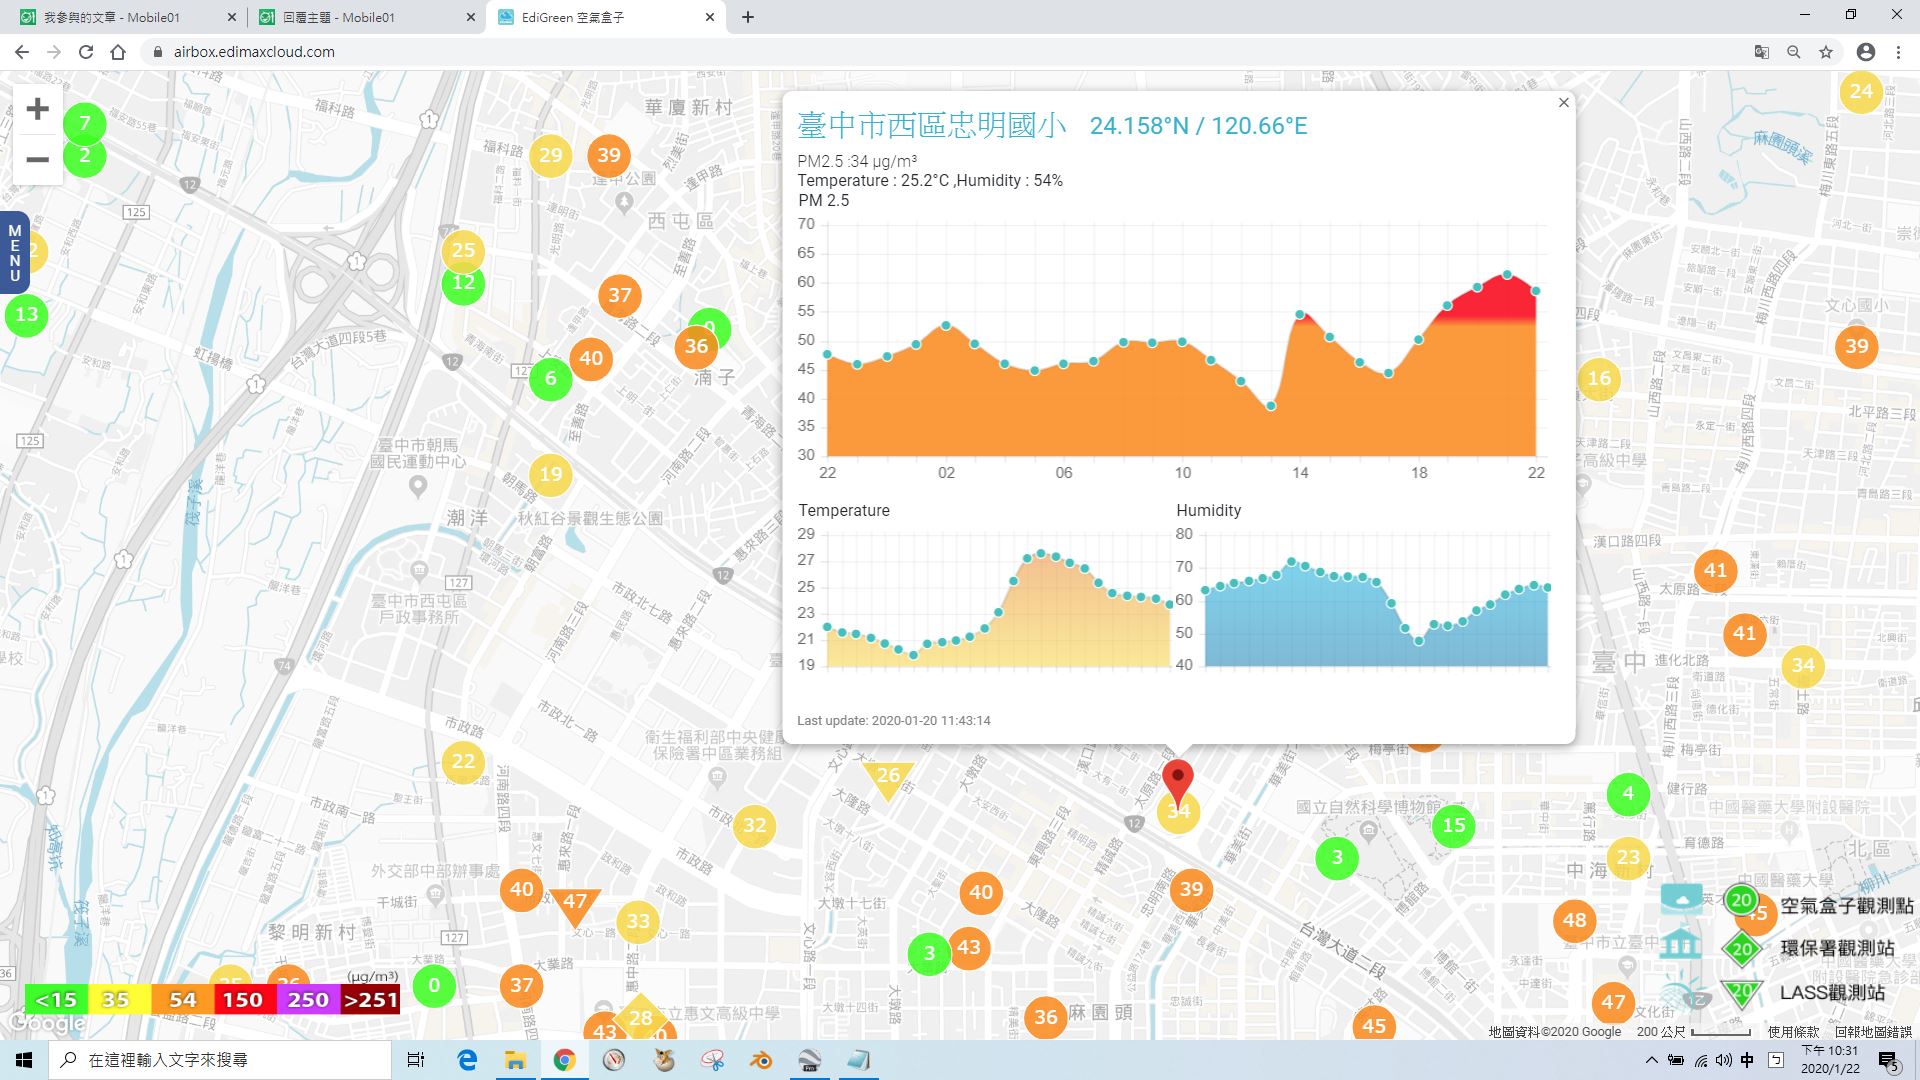Open the Google Translate page icon
Screen dimensions: 1920x1080
1762,52
